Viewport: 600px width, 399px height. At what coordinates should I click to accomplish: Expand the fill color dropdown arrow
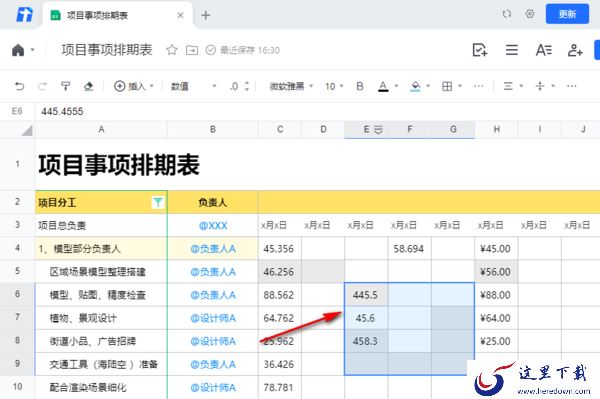[428, 86]
